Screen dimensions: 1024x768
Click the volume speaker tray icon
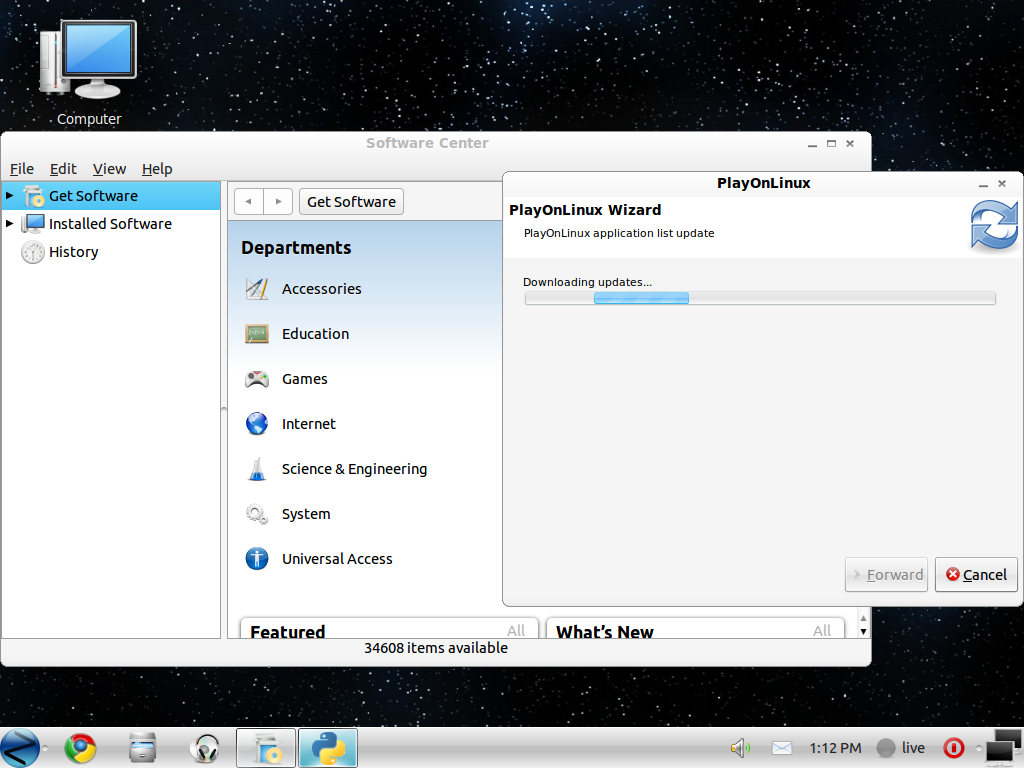pyautogui.click(x=740, y=748)
